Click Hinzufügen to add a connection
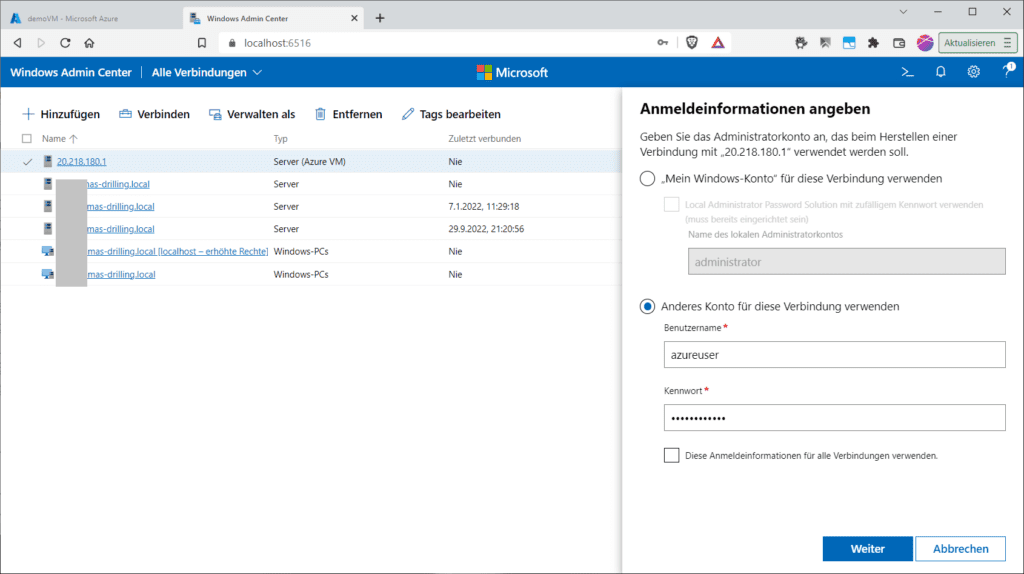 point(61,114)
